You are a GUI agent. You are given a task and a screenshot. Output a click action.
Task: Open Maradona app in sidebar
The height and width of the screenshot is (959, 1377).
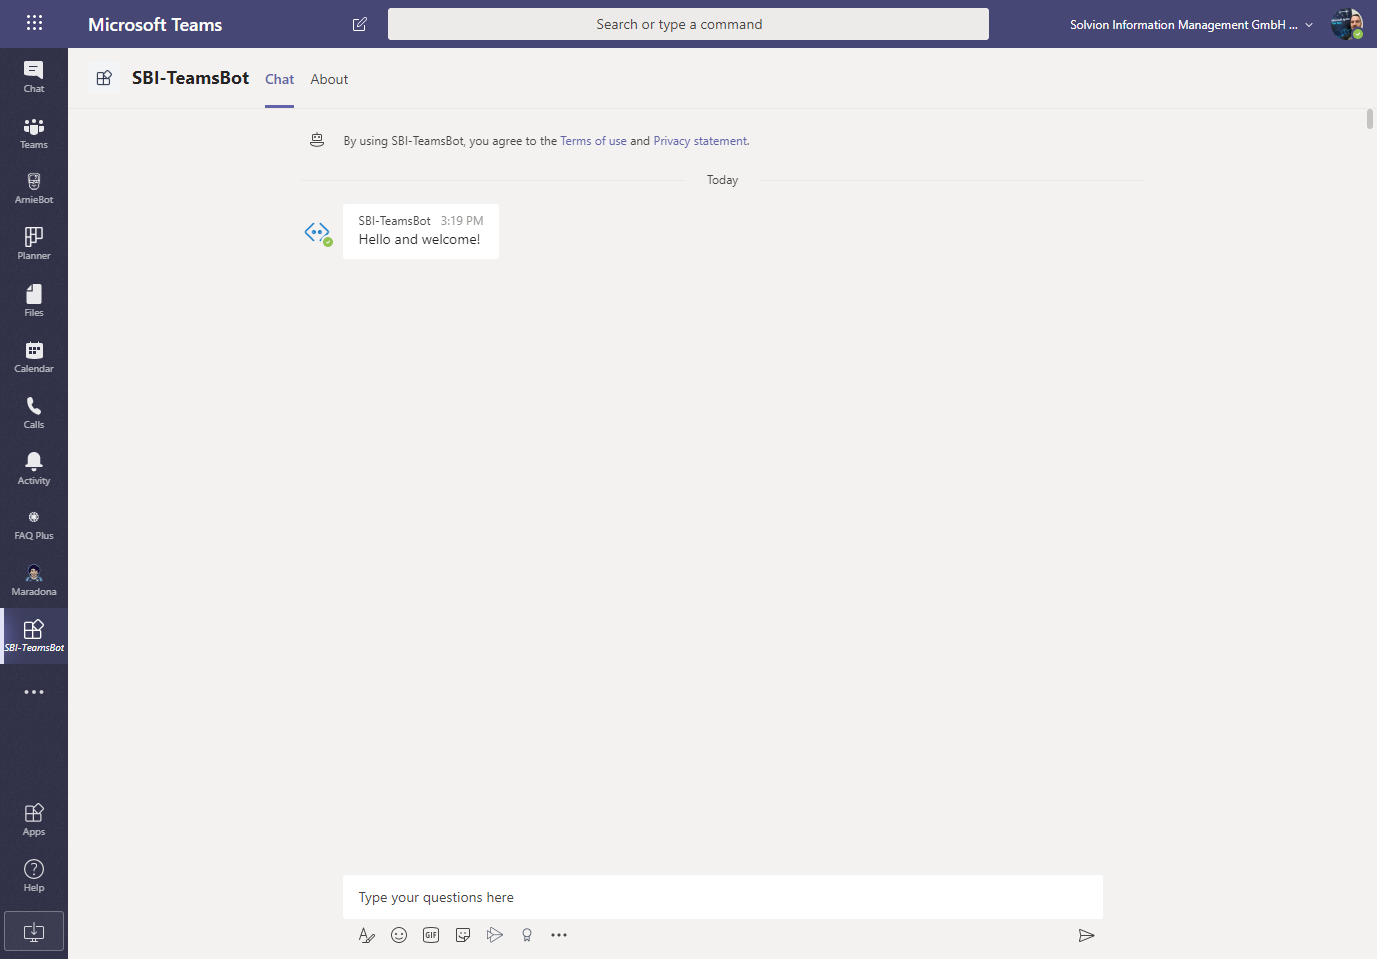(x=34, y=580)
